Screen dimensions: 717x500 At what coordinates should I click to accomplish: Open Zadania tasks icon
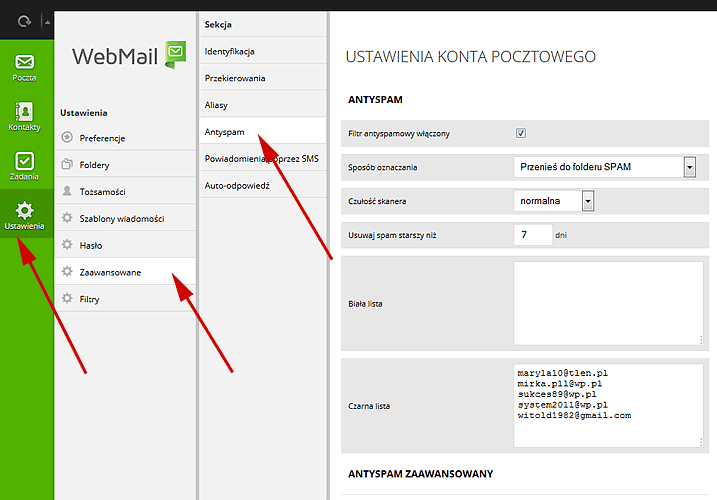pos(24,161)
